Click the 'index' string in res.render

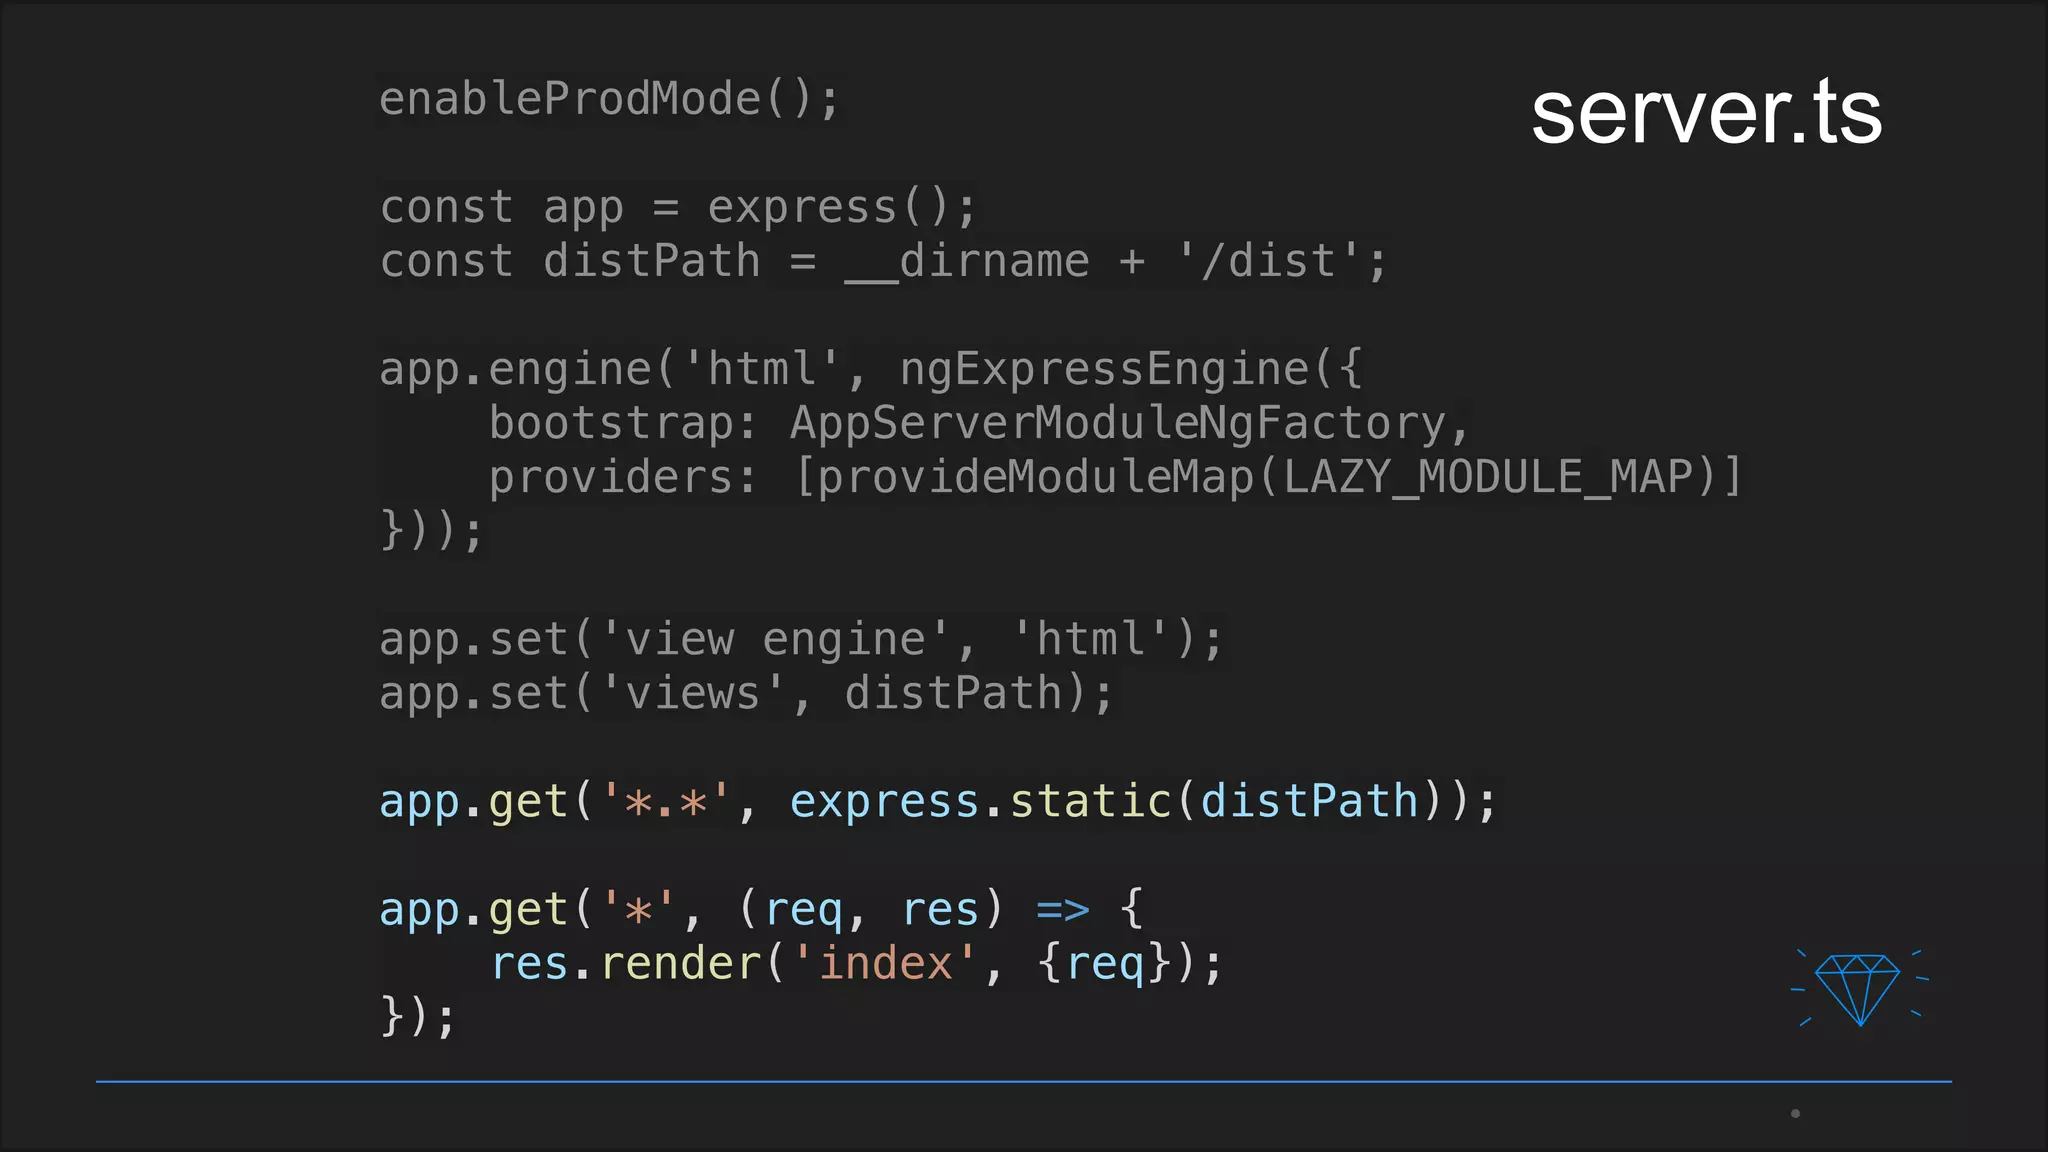click(884, 964)
